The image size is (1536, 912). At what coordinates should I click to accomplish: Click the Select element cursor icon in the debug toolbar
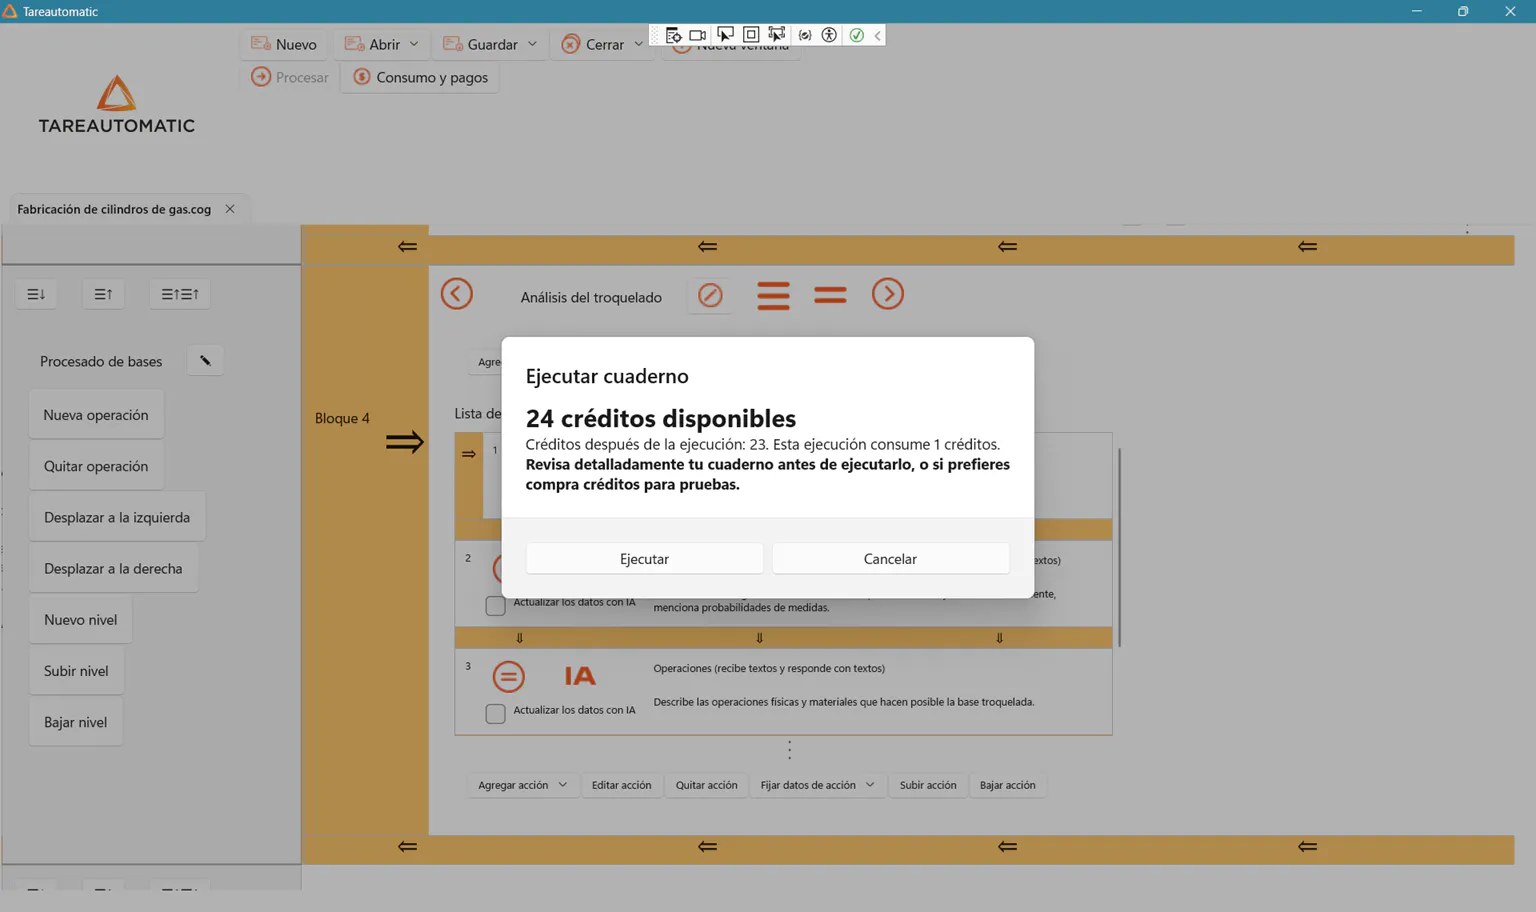coord(725,35)
